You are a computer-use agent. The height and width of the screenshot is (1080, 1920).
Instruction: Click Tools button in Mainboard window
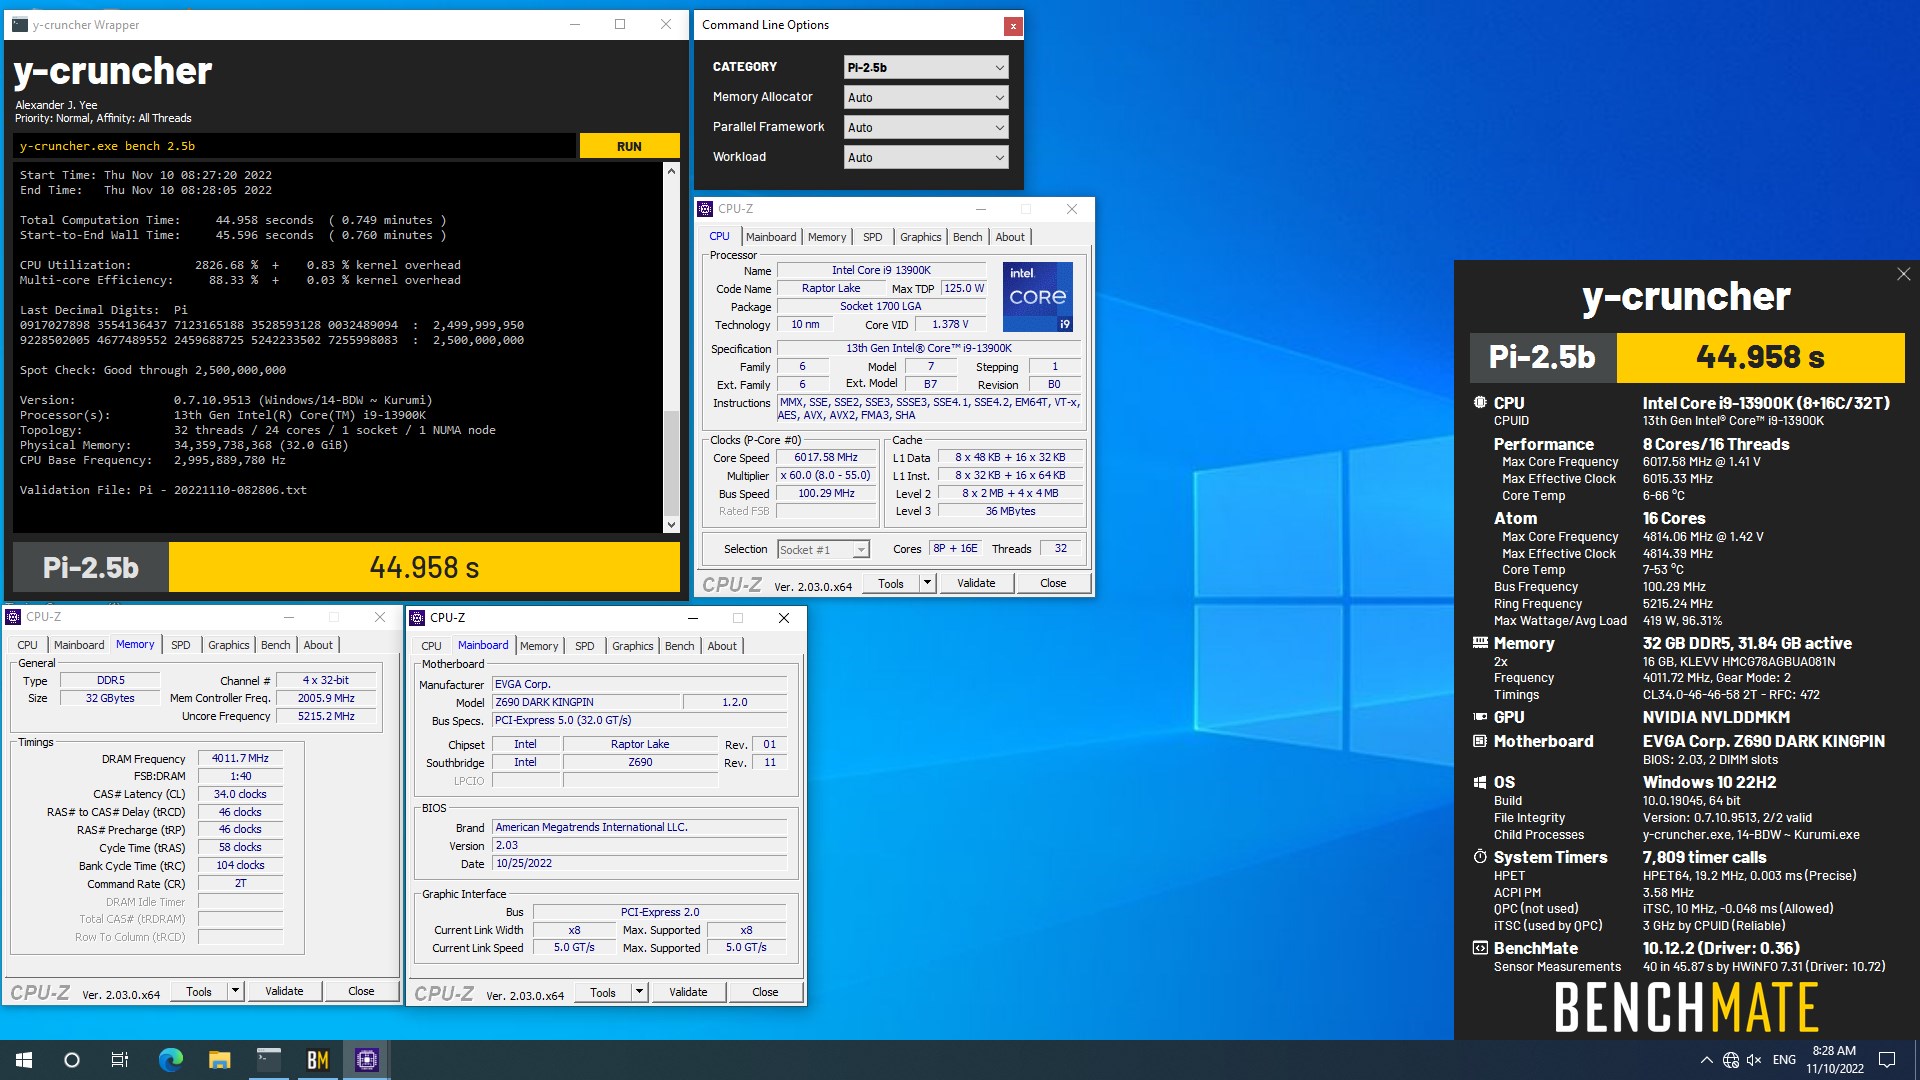[603, 992]
